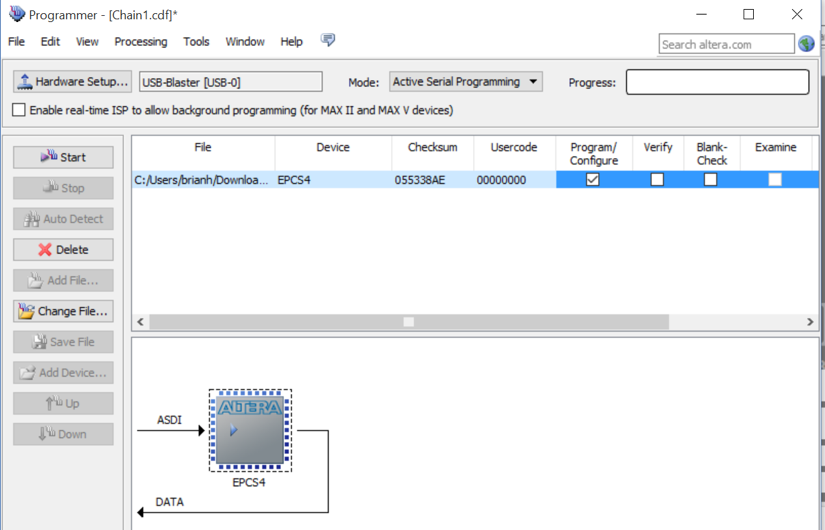Click the Auto Detect button
Viewport: 825px width, 530px height.
pos(63,219)
